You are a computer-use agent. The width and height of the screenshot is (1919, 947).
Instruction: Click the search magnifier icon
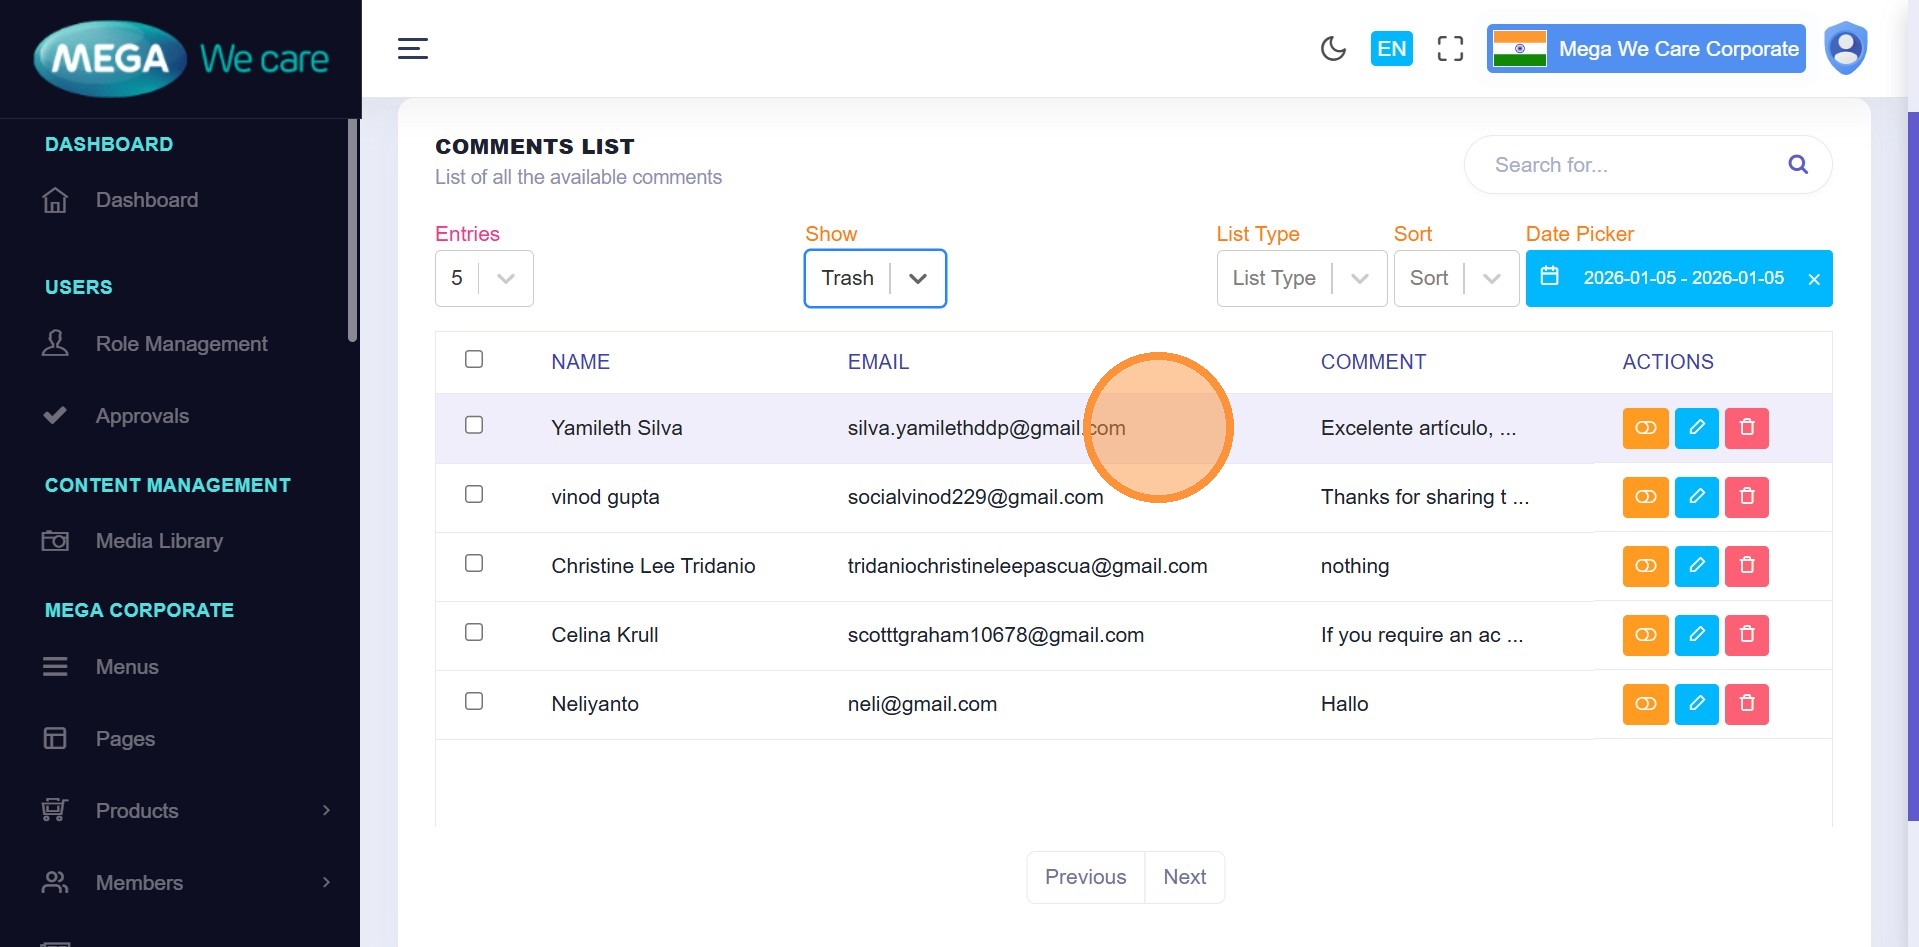click(1797, 165)
